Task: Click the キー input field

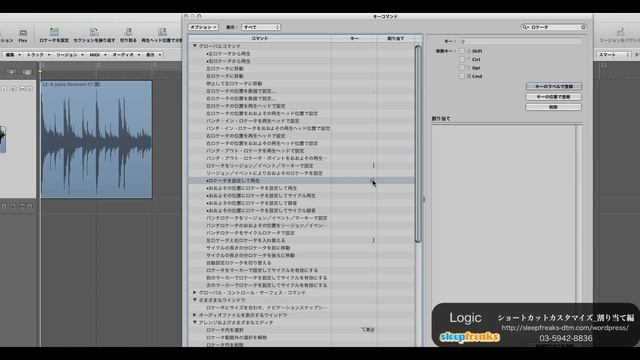Action: pos(520,41)
